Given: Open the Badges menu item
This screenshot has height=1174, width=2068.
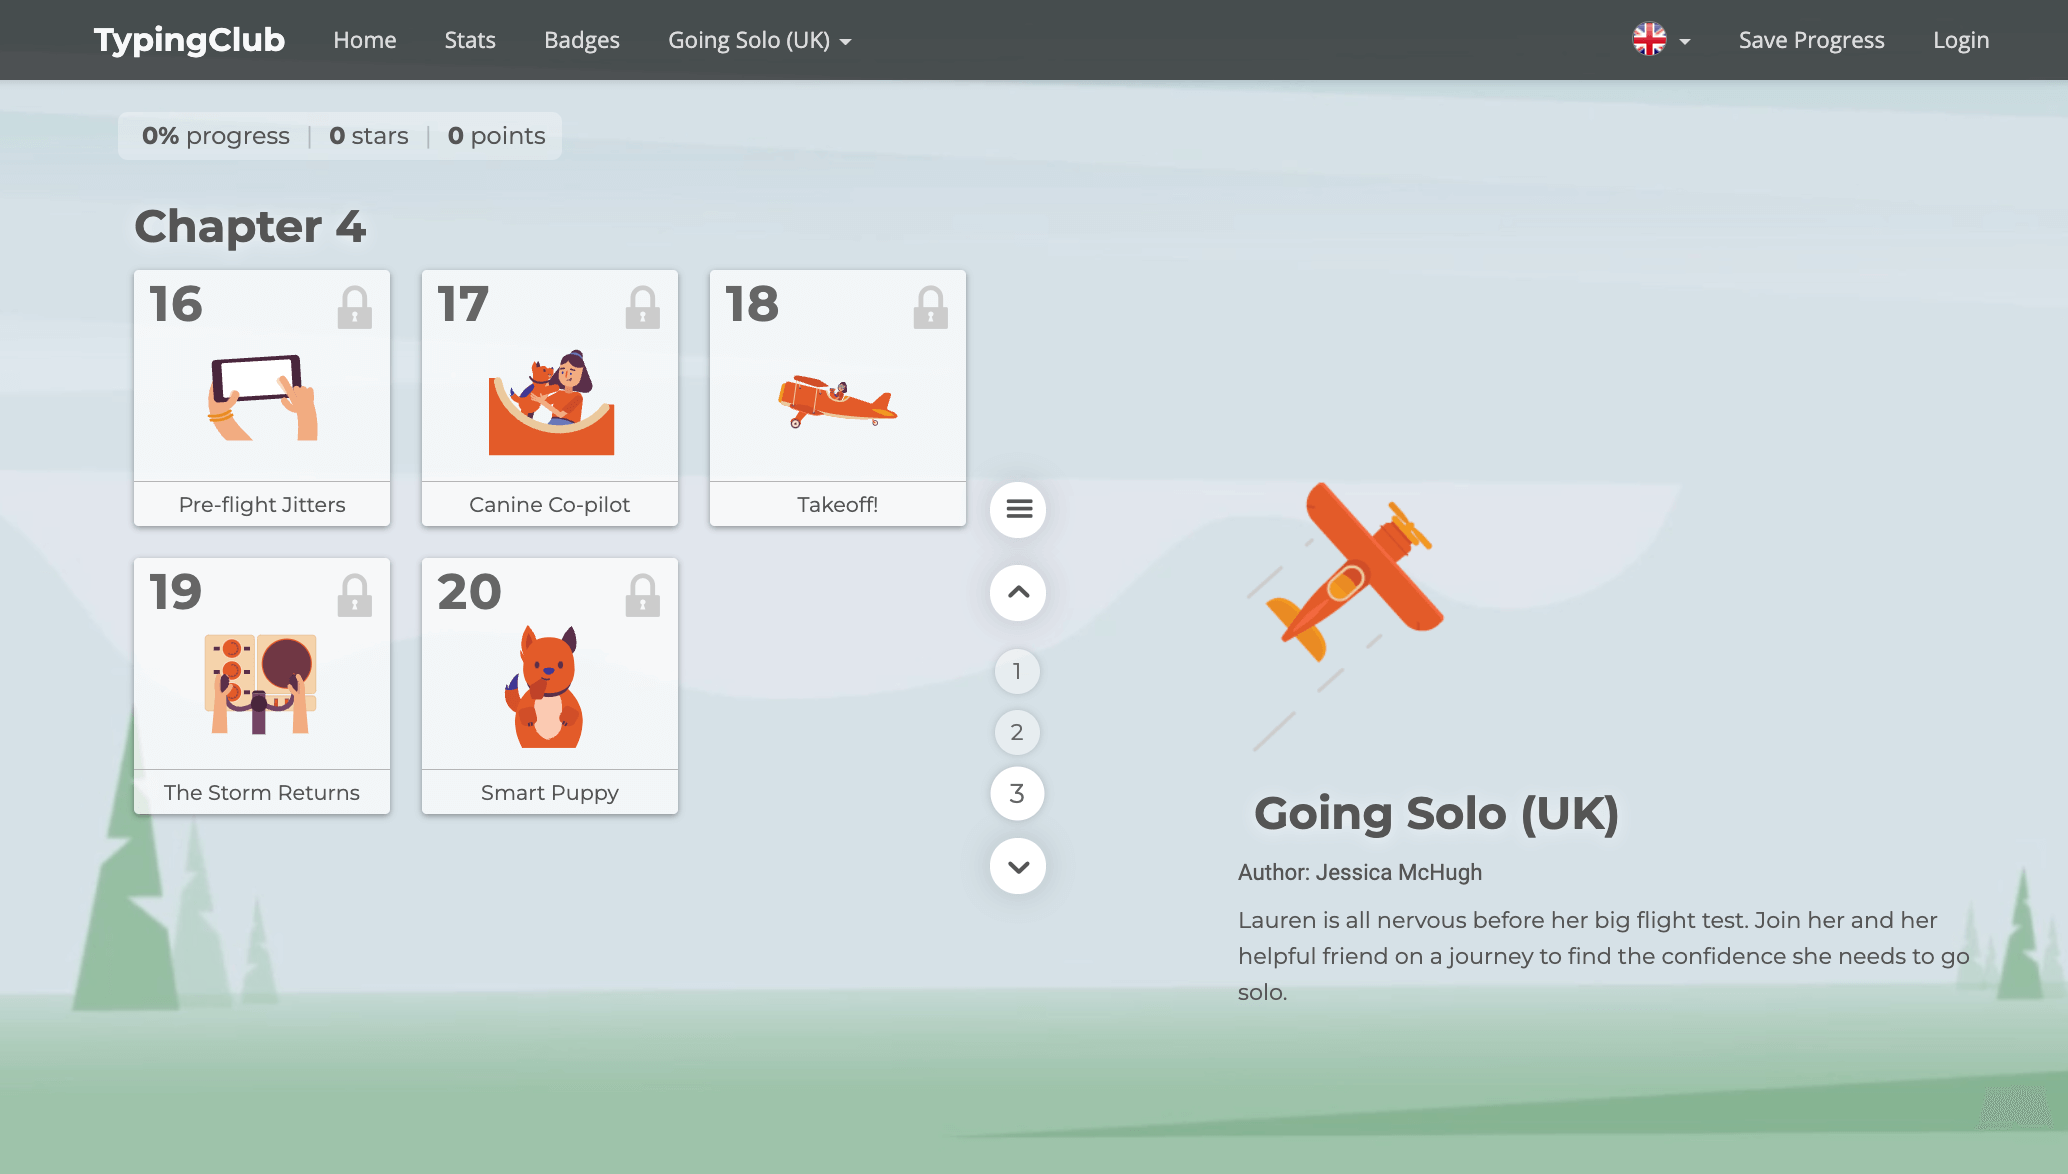Looking at the screenshot, I should (582, 40).
